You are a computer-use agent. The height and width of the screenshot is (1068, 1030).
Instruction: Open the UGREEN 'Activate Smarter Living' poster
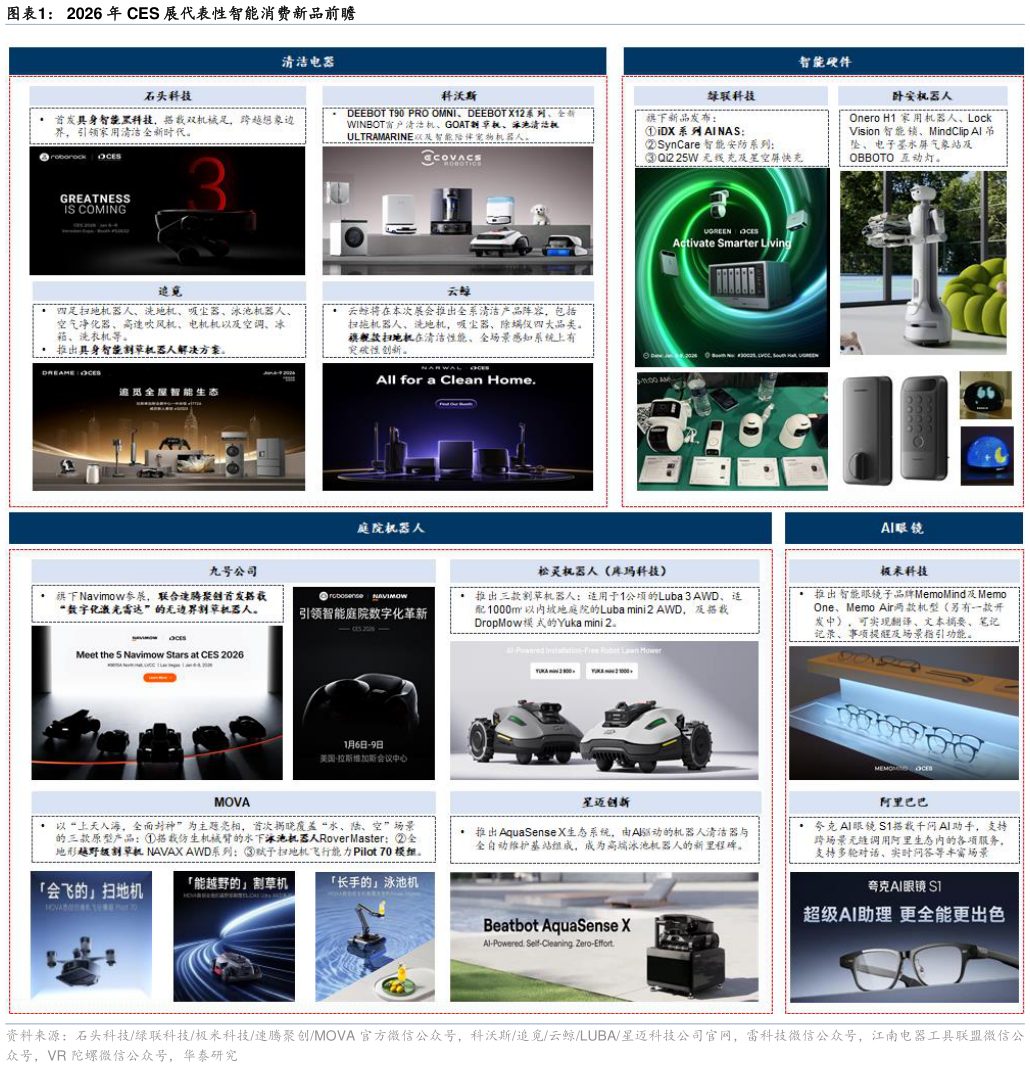[731, 268]
